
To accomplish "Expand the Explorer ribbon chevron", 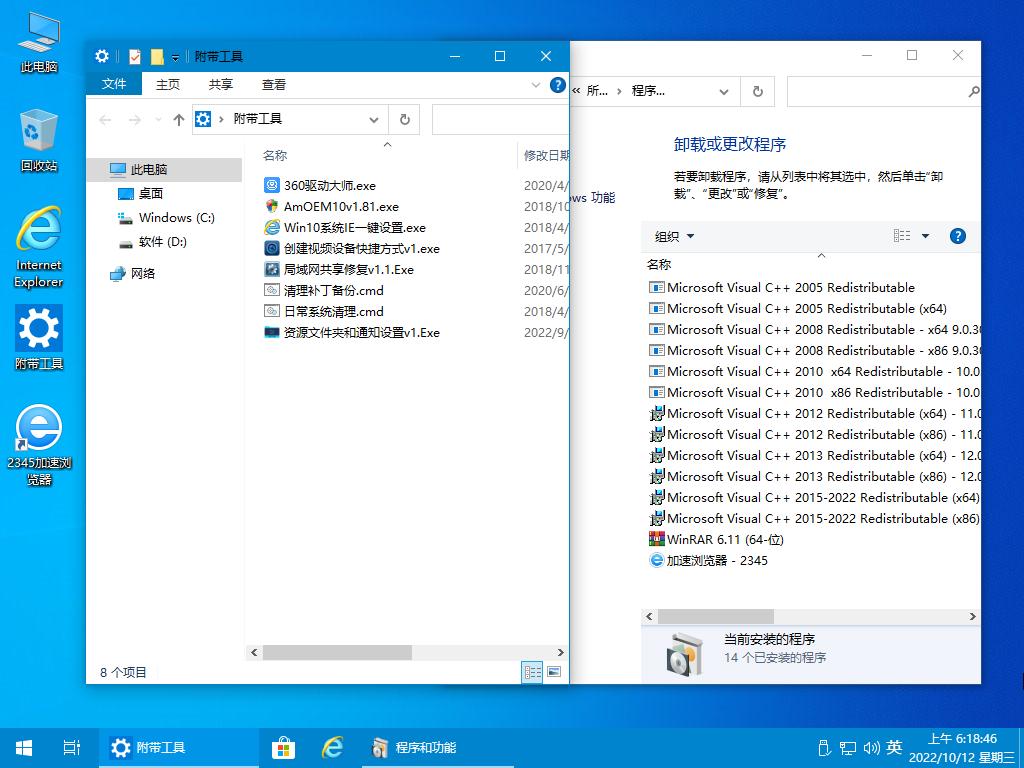I will [x=536, y=85].
